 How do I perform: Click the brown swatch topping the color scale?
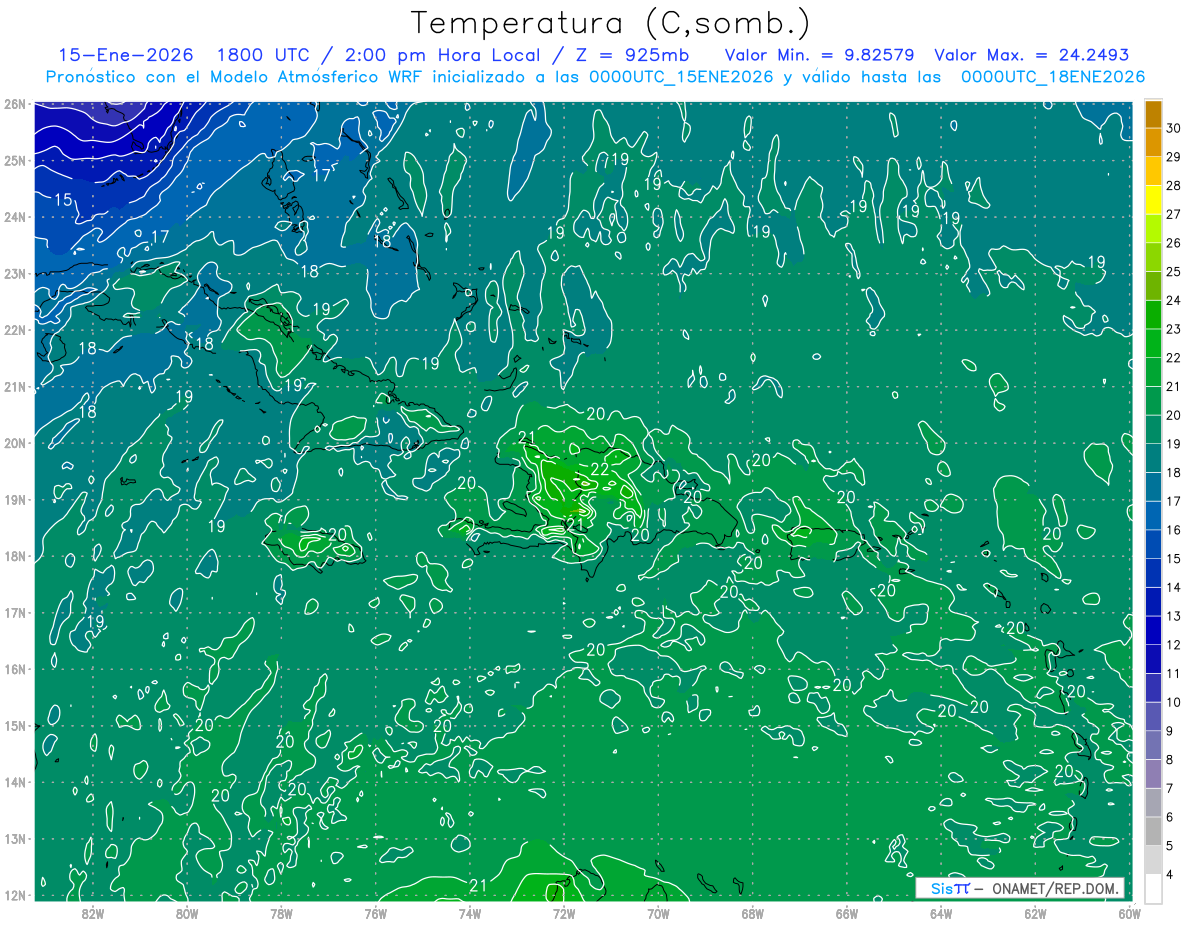(x=1153, y=115)
